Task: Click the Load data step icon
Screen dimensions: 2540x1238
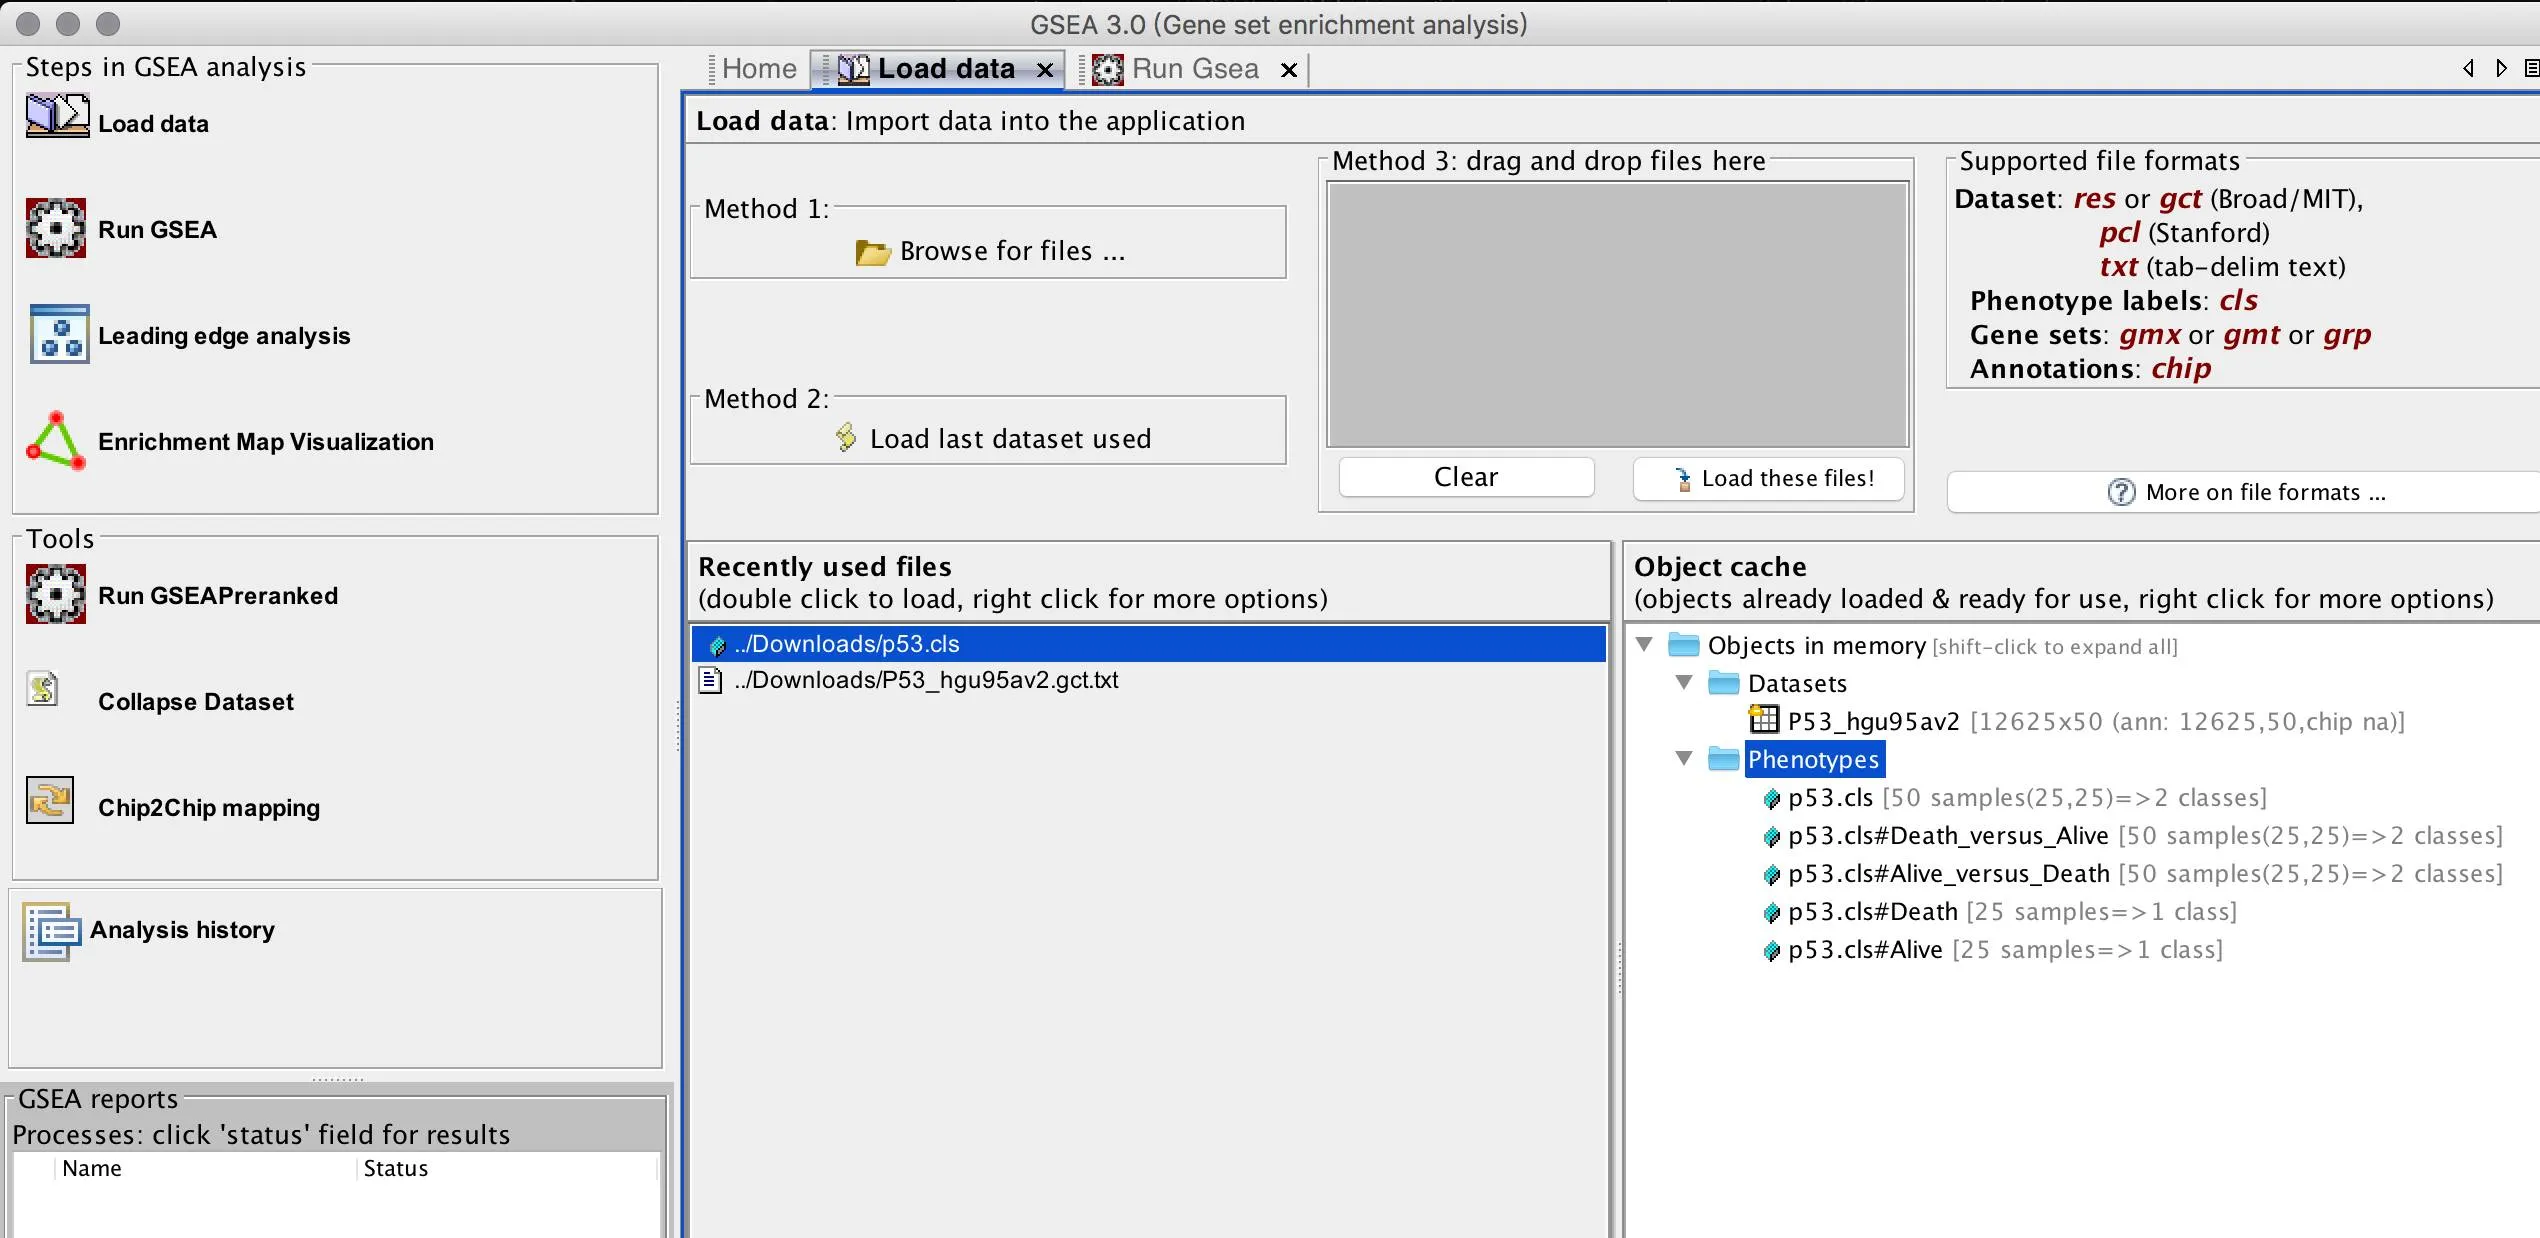Action: click(57, 117)
